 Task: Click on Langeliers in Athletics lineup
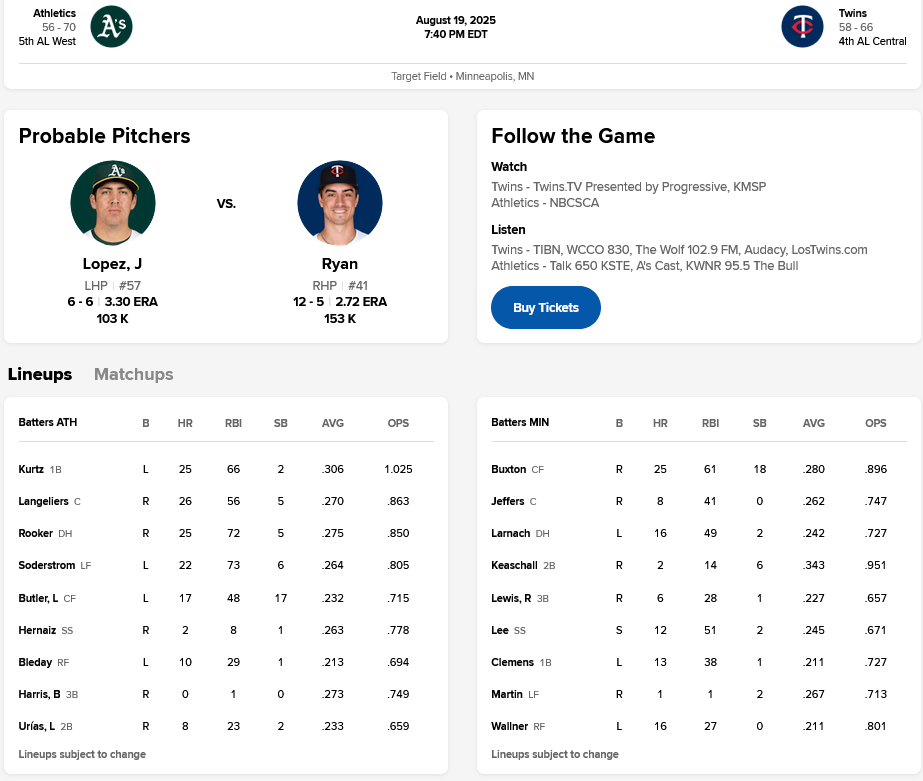[x=44, y=501]
